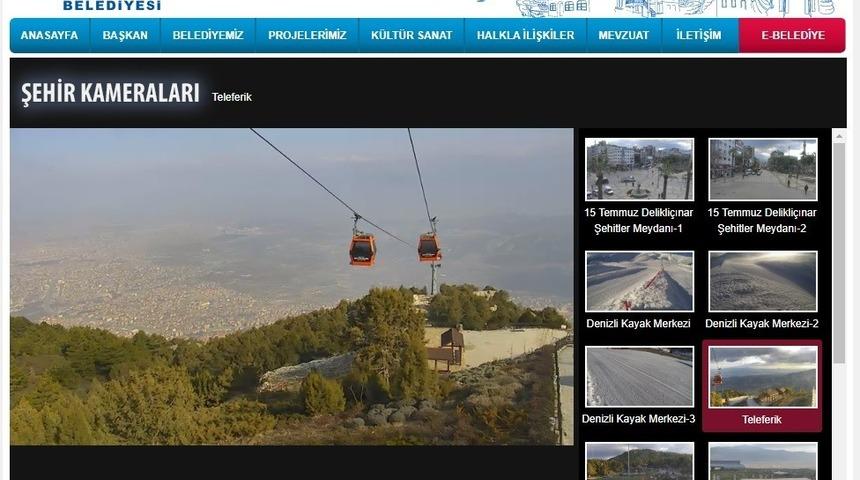Click the 'Şehitler Meydanı-1' caption text
The image size is (860, 480).
[638, 229]
